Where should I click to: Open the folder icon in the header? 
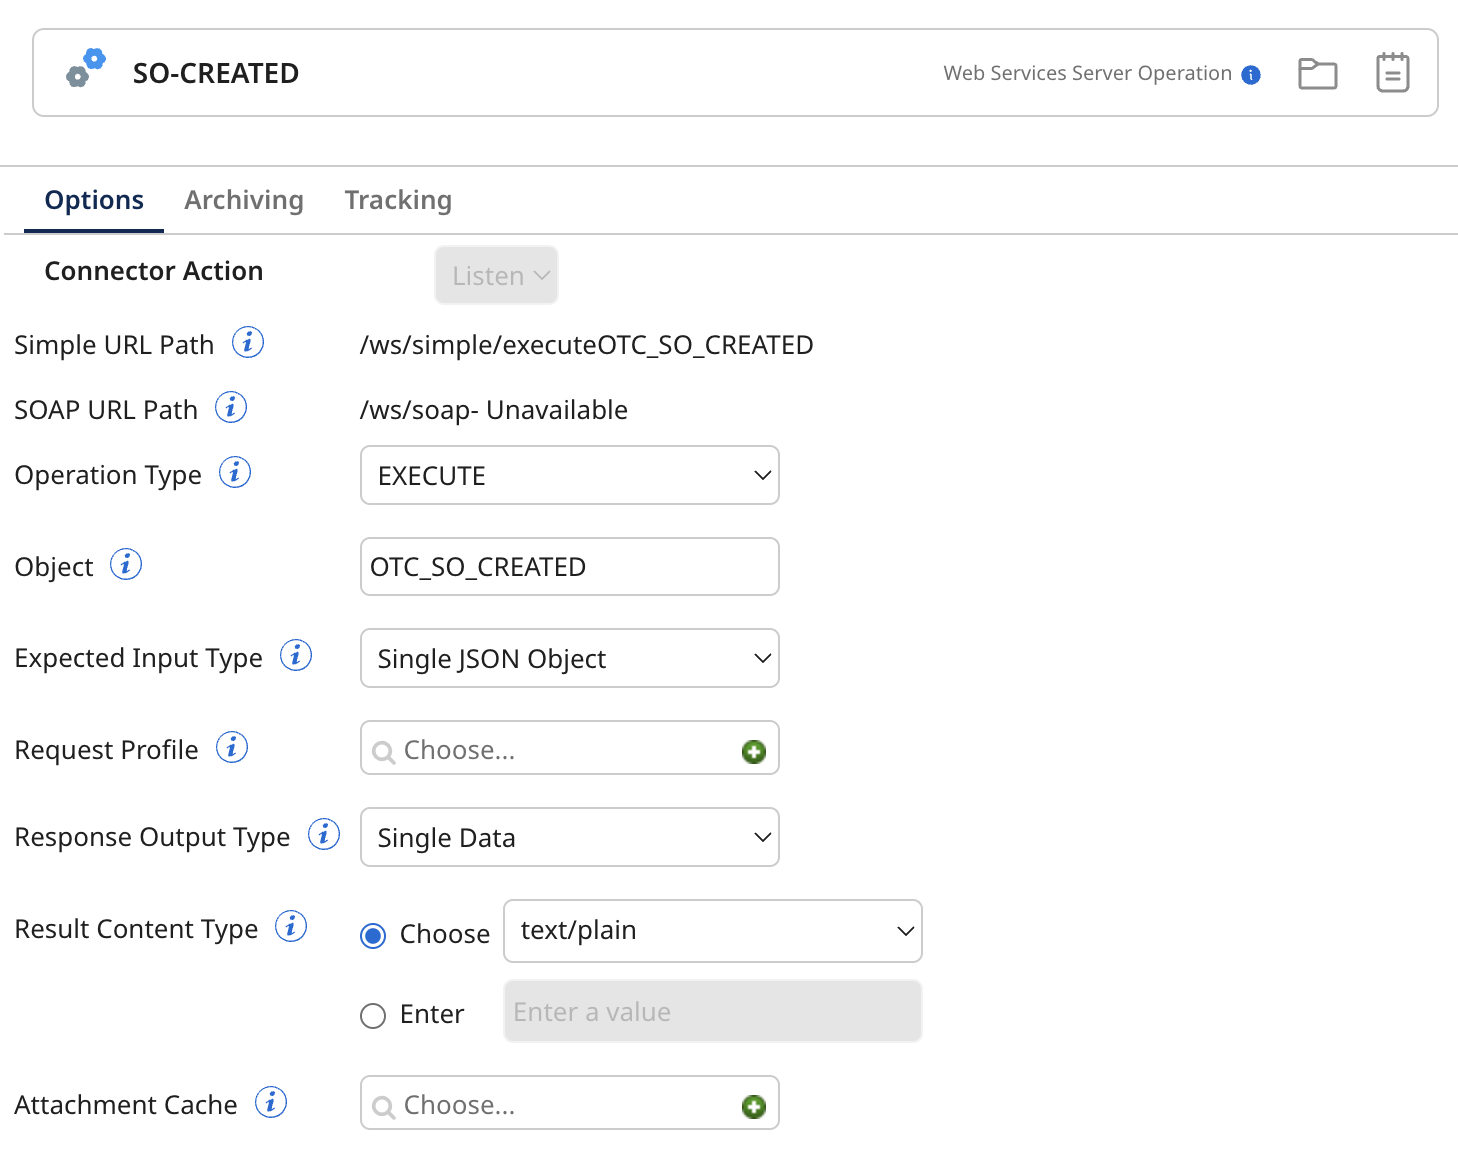pos(1317,72)
